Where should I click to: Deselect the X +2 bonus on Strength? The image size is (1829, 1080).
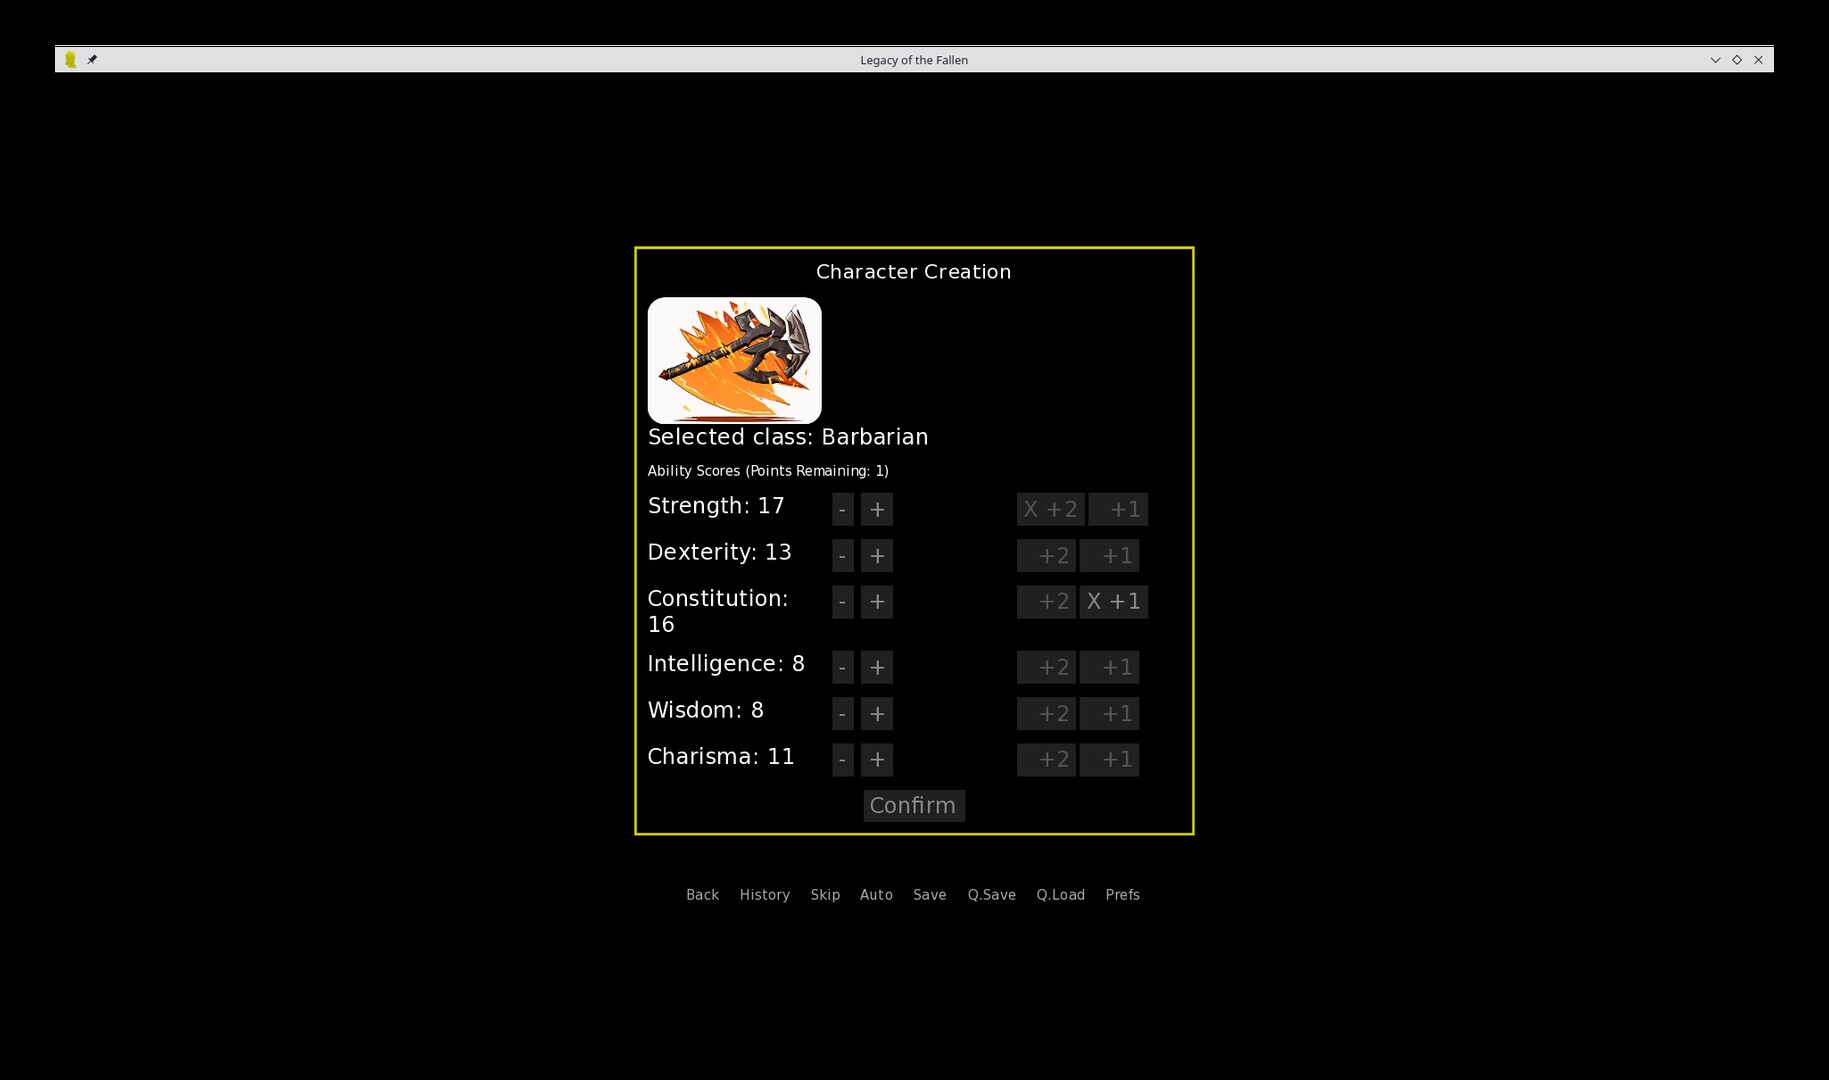(x=1050, y=509)
